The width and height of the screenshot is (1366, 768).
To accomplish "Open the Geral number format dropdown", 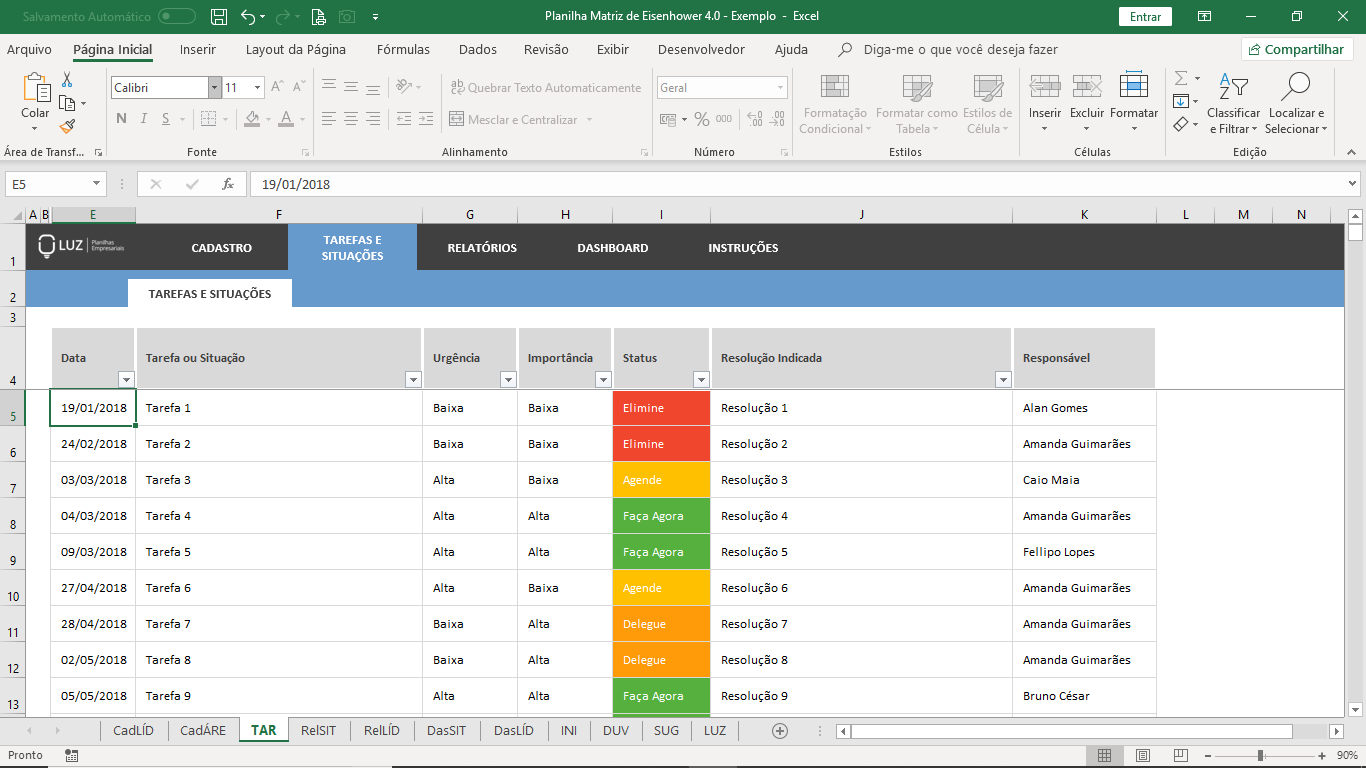I will tap(780, 88).
